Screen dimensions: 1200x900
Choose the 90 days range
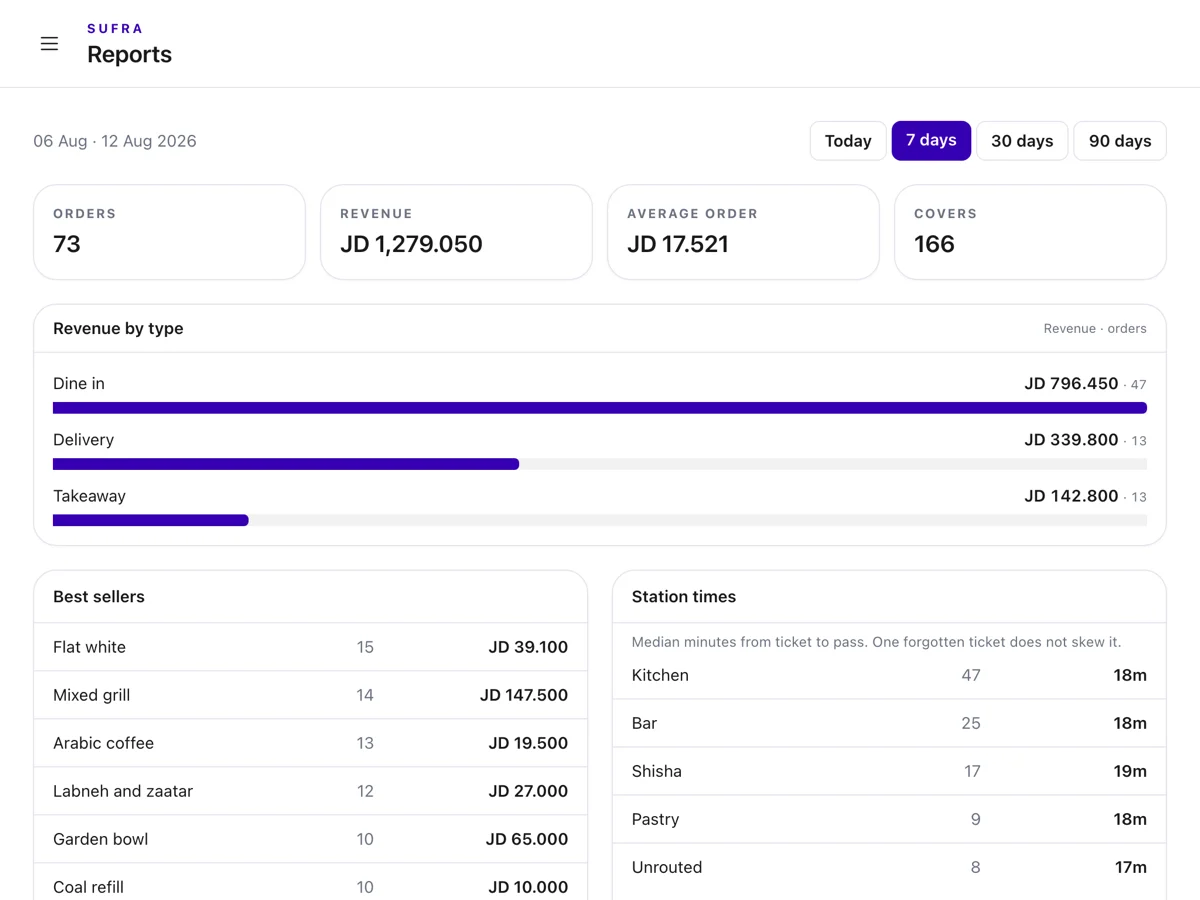(x=1120, y=141)
